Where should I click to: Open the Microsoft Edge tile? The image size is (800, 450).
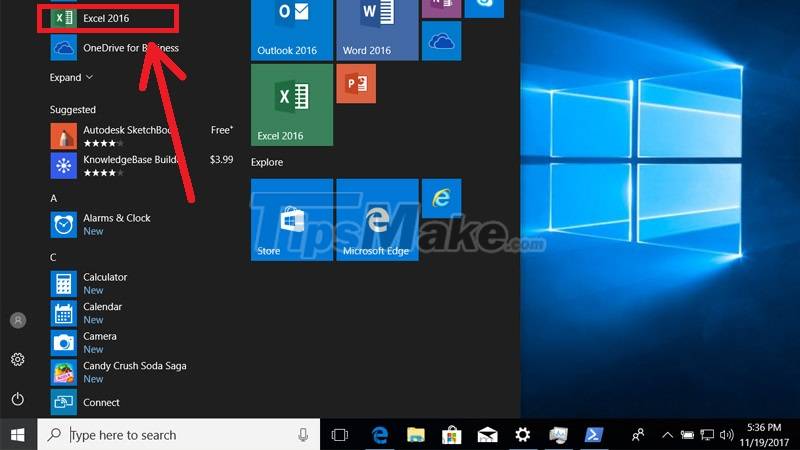[378, 220]
